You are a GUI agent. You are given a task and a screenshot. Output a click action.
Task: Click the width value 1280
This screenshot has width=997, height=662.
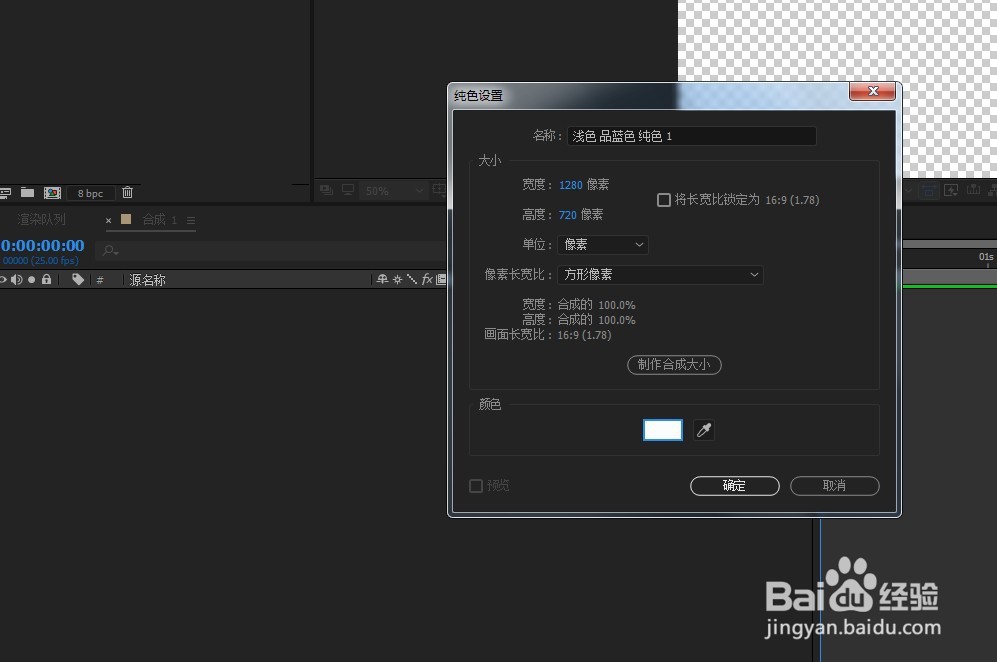pos(570,185)
